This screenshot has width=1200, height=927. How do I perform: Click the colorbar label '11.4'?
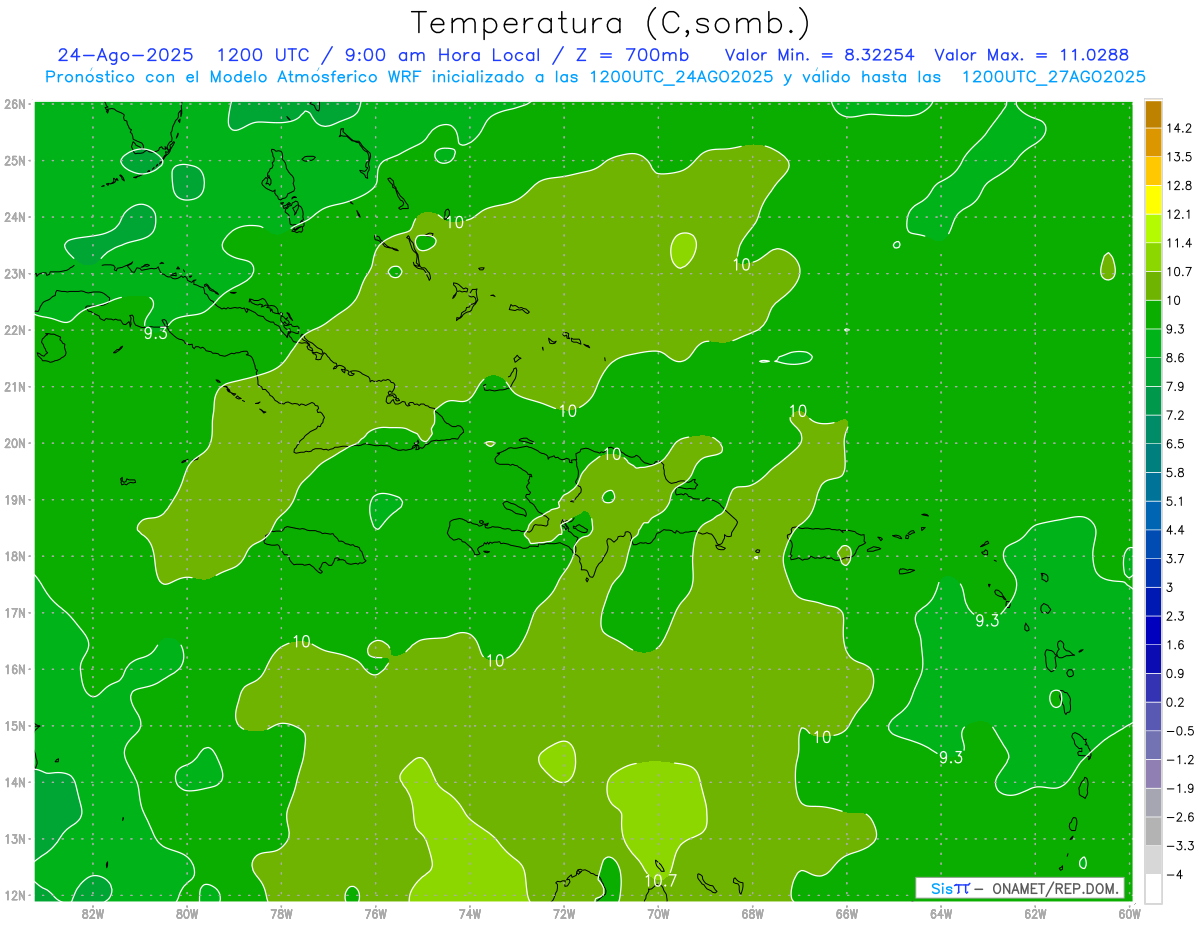(1179, 243)
